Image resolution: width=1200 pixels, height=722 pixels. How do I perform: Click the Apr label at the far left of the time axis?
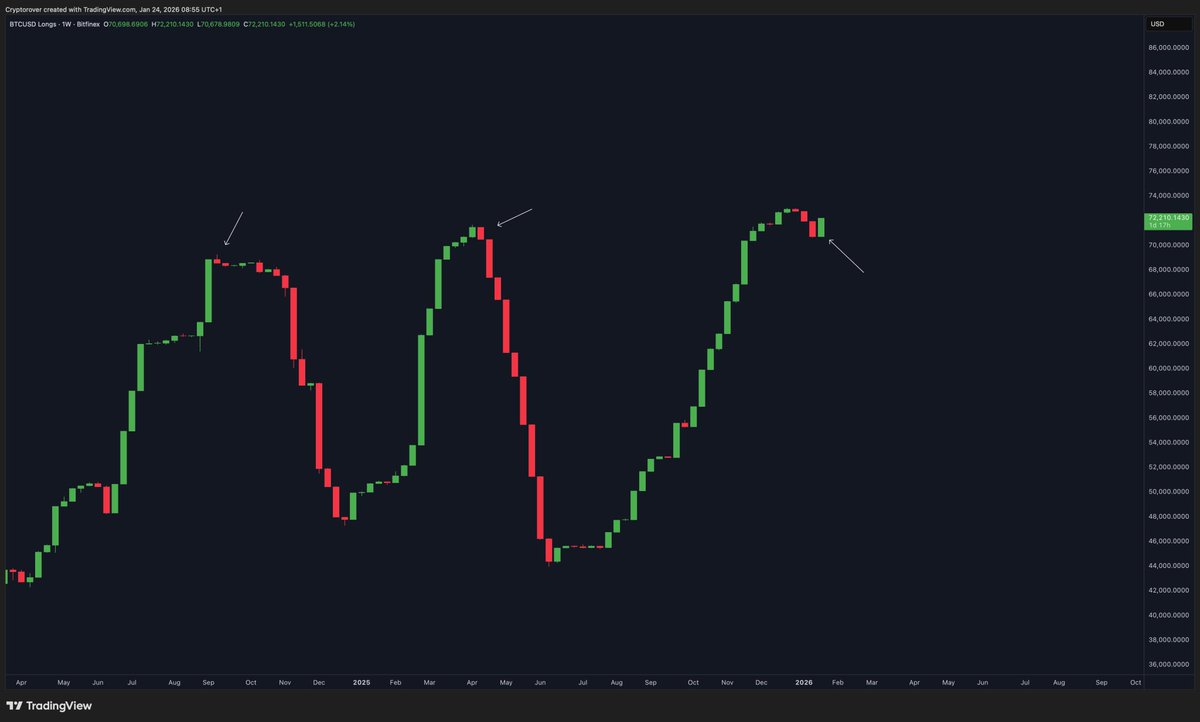coord(20,682)
